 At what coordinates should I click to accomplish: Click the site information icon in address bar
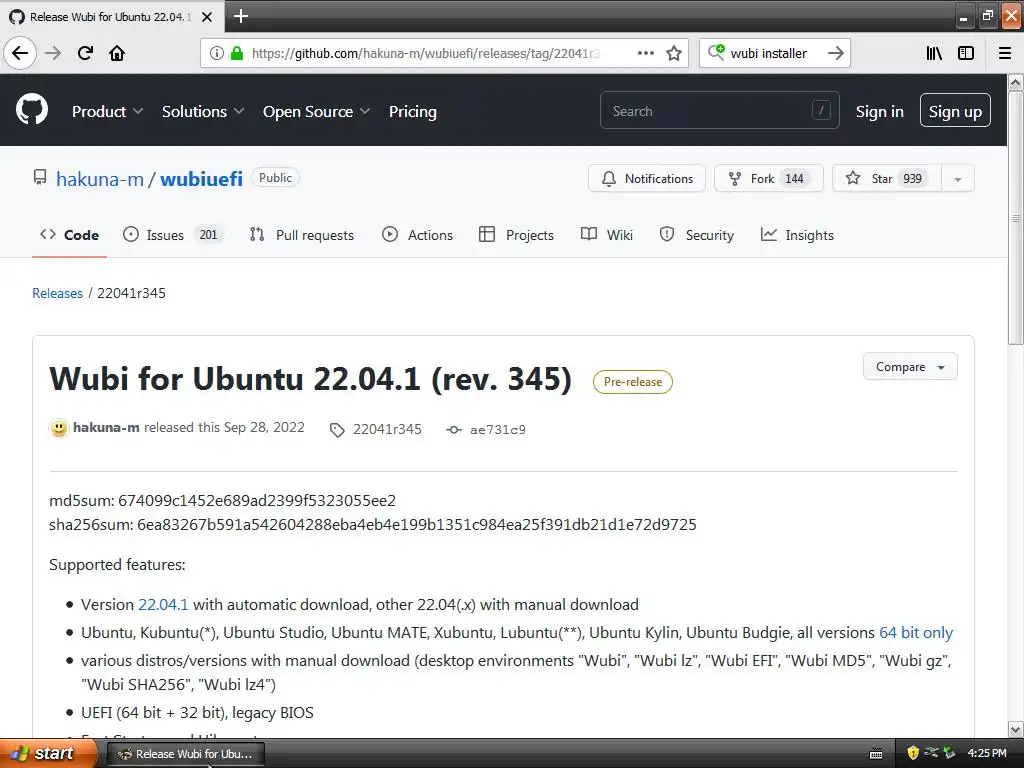pos(217,53)
